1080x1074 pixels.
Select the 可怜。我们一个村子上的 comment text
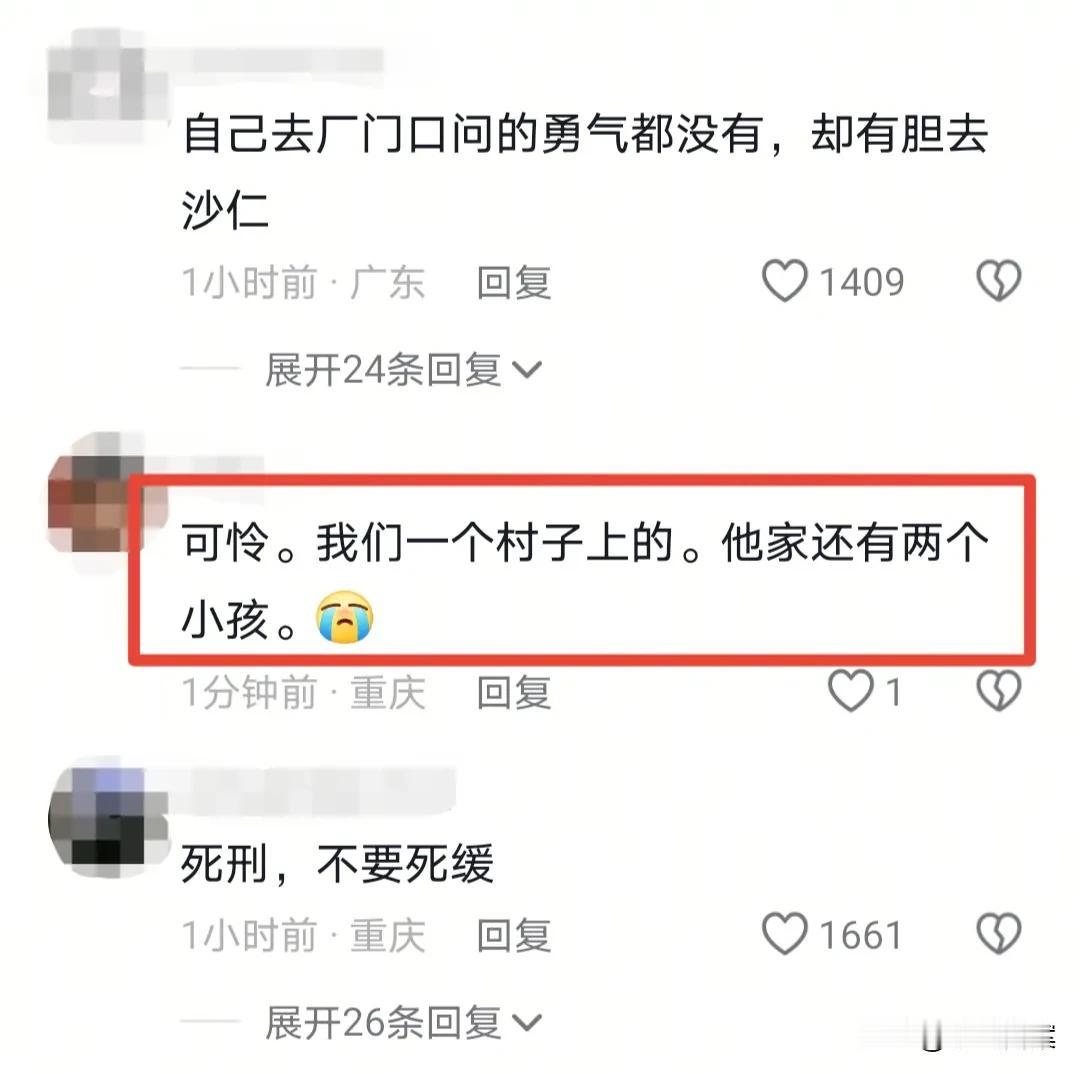(585, 580)
